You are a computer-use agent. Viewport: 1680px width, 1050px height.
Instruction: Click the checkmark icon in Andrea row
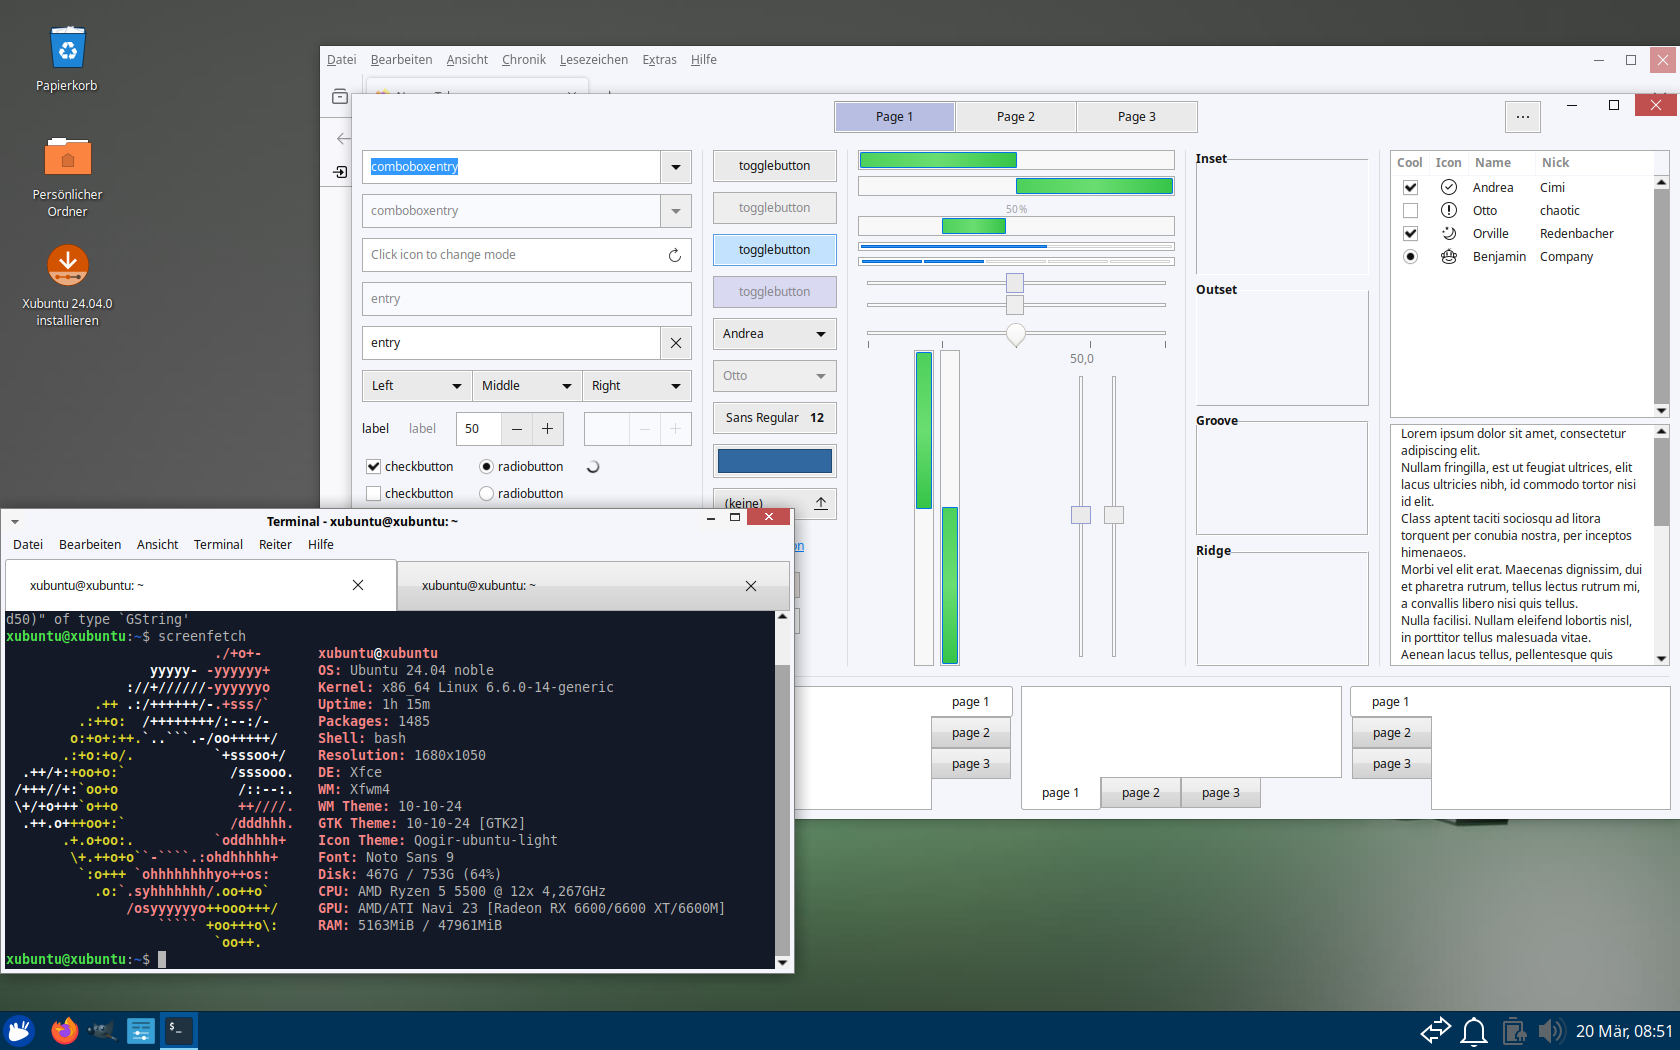[1448, 187]
